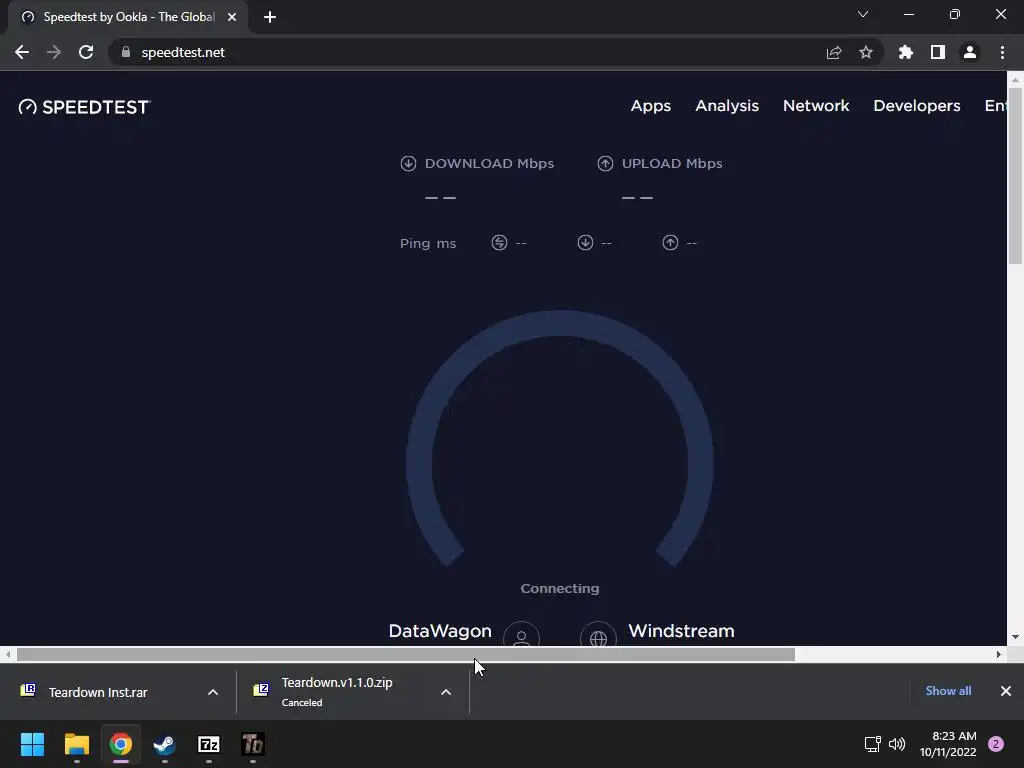The width and height of the screenshot is (1024, 768).
Task: Click the globe icon next to Windstream
Action: [598, 635]
